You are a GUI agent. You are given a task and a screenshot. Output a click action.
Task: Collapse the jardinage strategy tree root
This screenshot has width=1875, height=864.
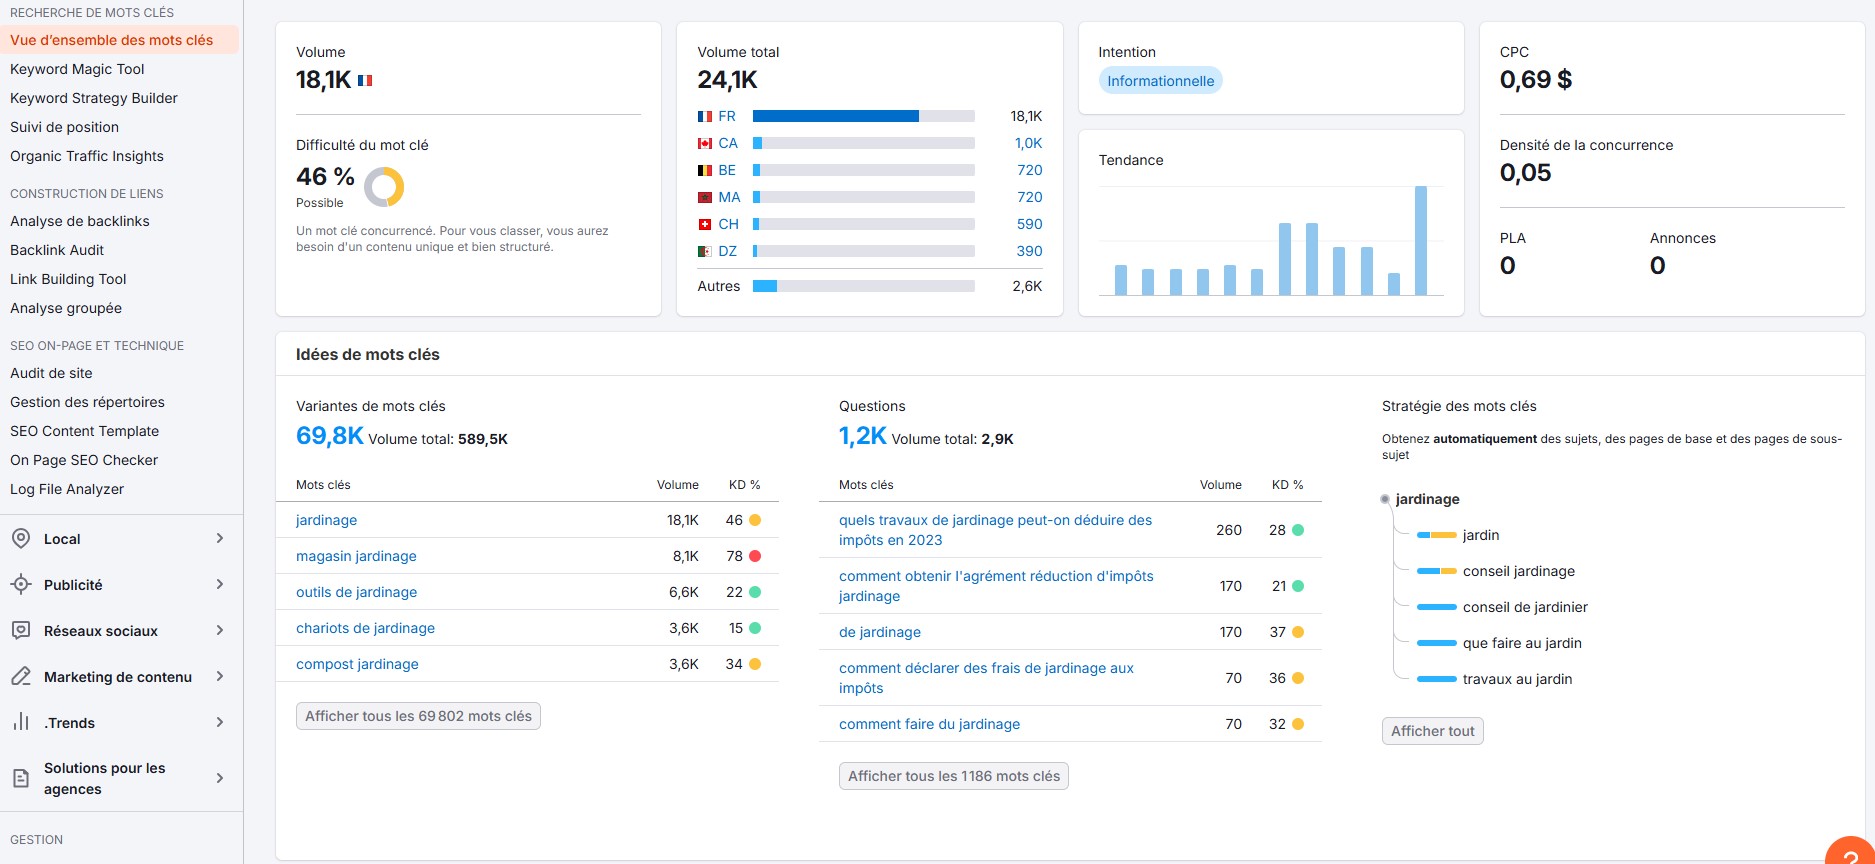click(x=1385, y=499)
